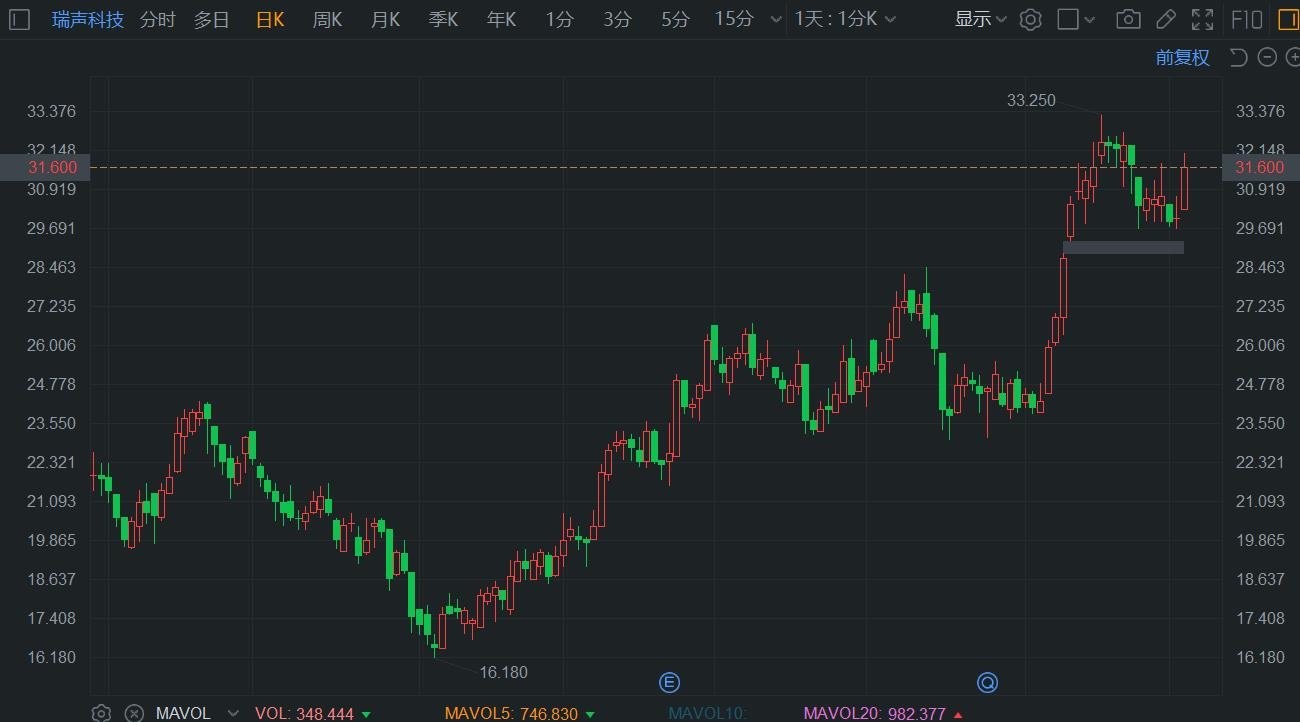Switch to 分时 intraday tab

(157, 19)
